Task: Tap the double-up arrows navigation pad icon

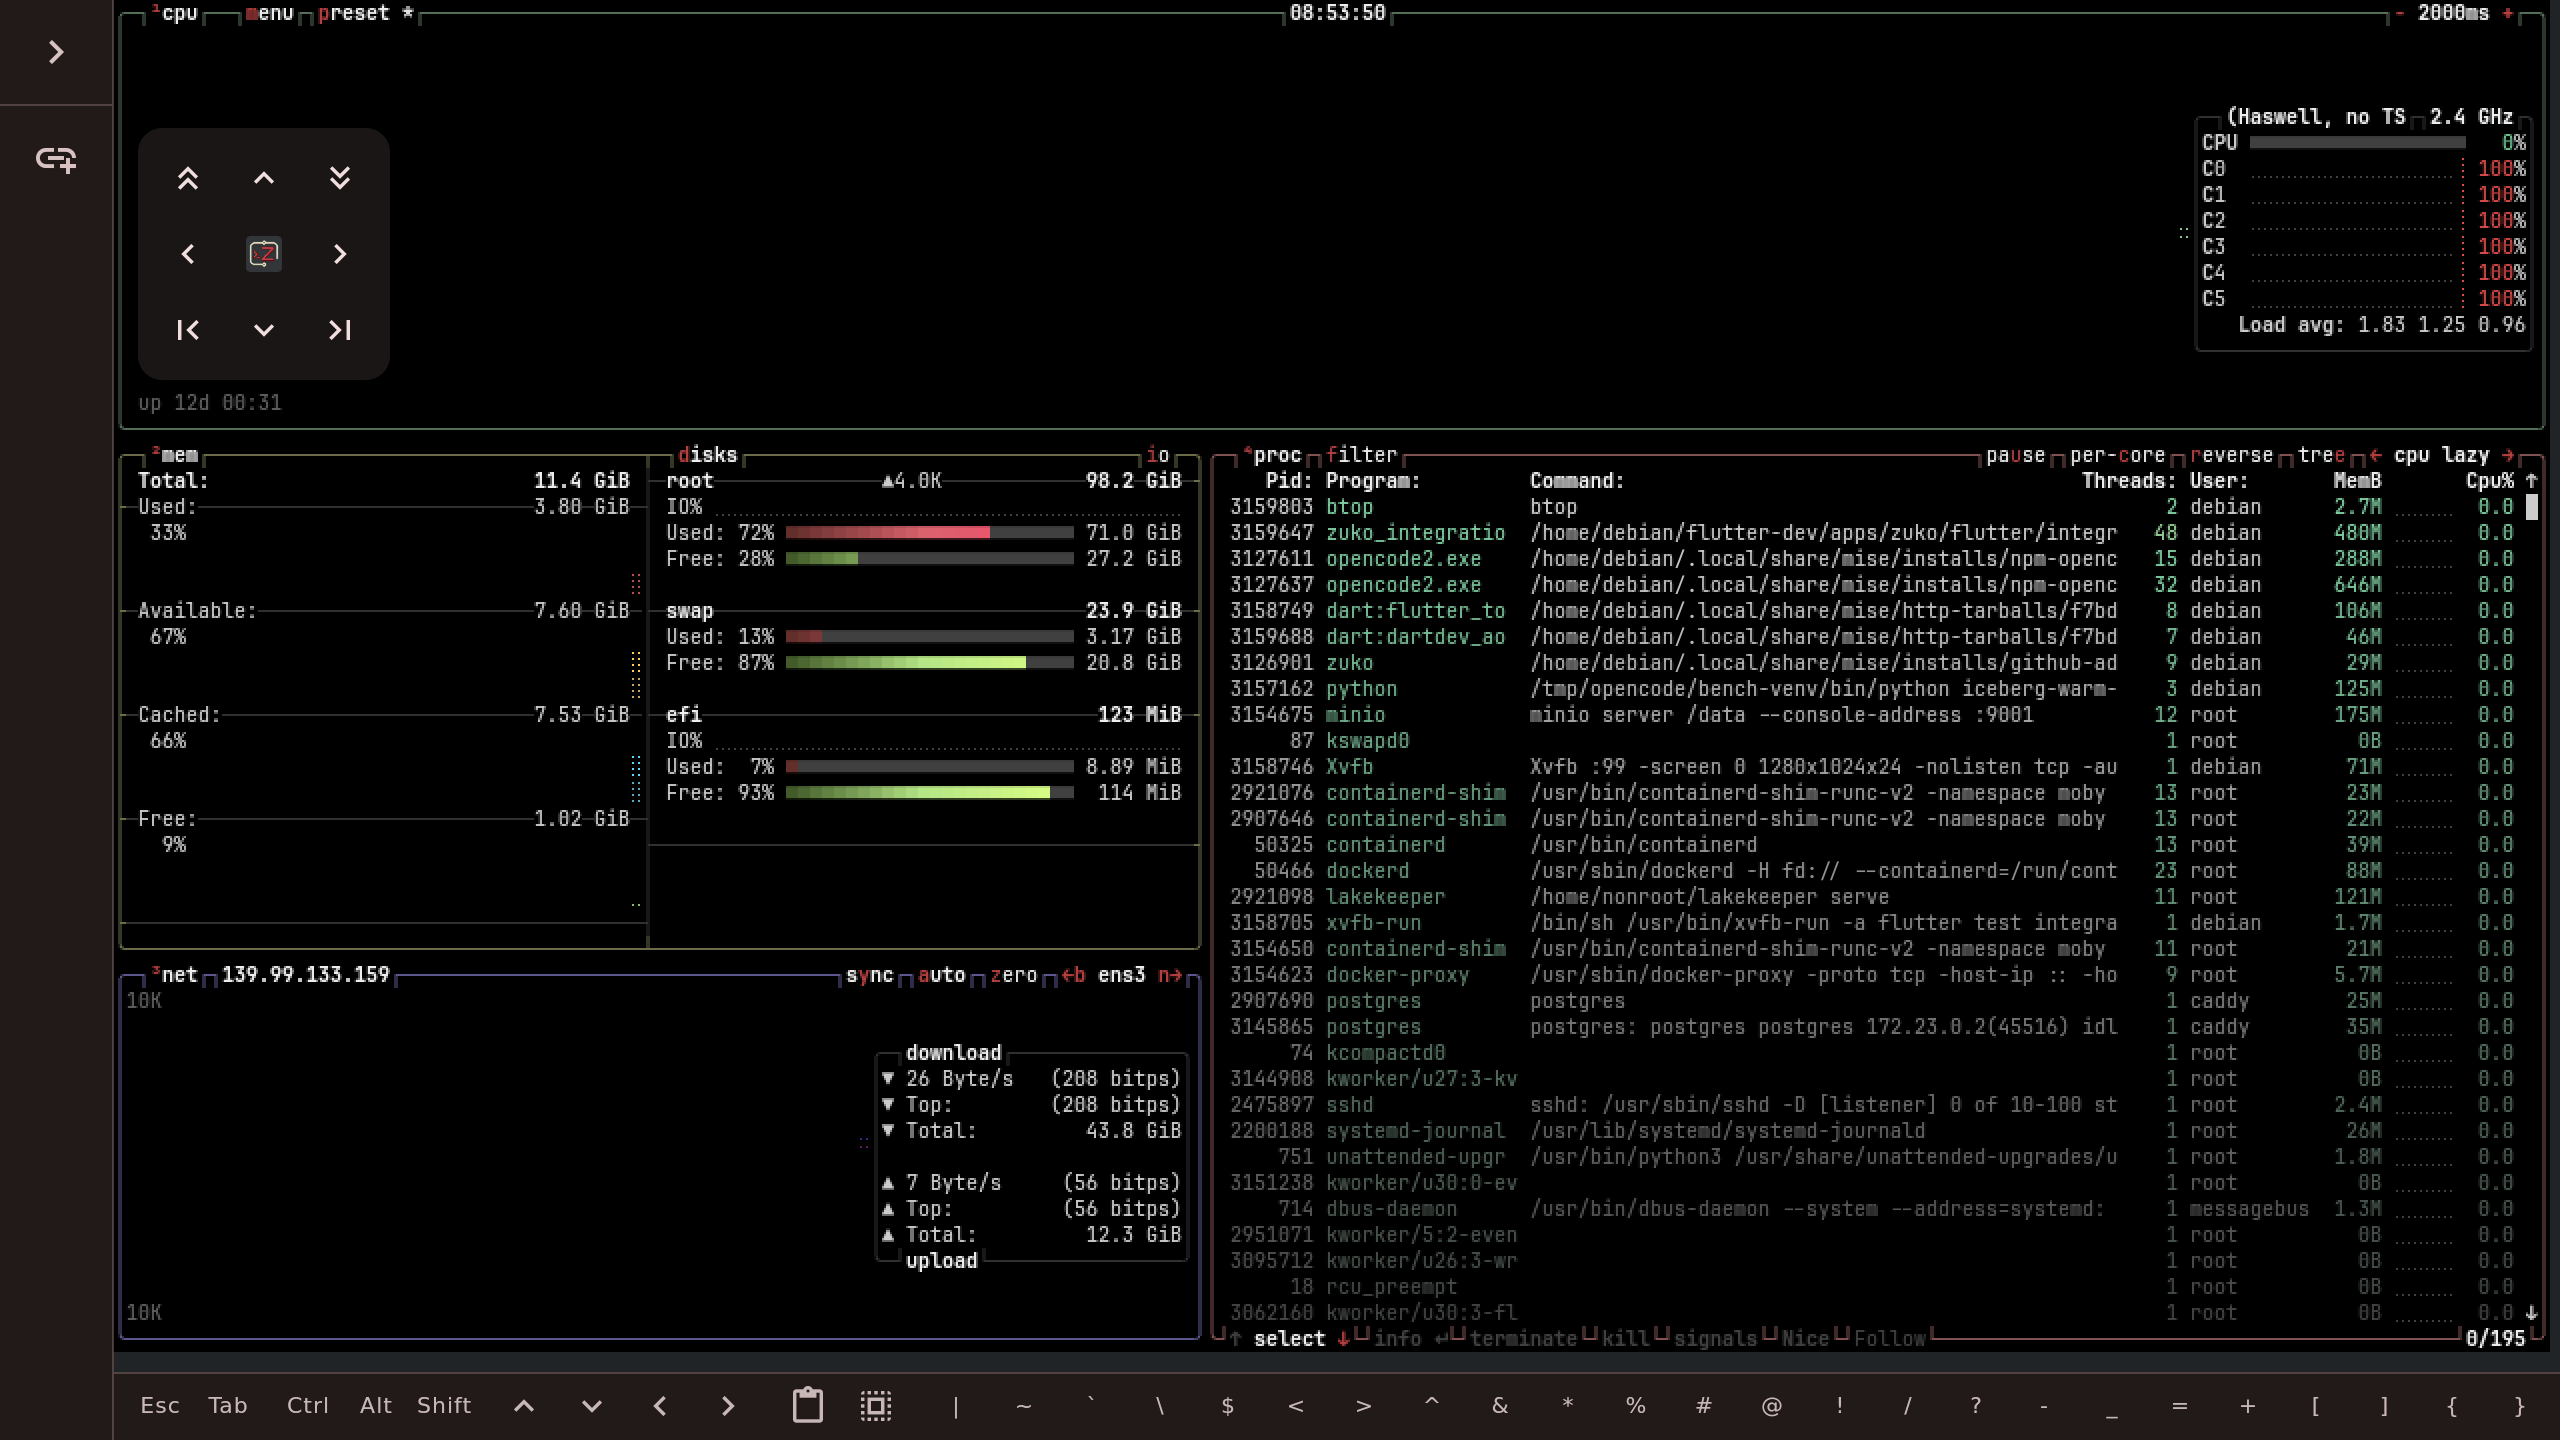Action: pyautogui.click(x=188, y=178)
